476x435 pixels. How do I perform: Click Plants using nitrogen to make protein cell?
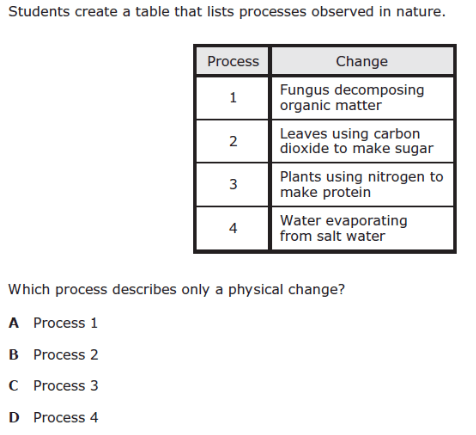click(362, 184)
